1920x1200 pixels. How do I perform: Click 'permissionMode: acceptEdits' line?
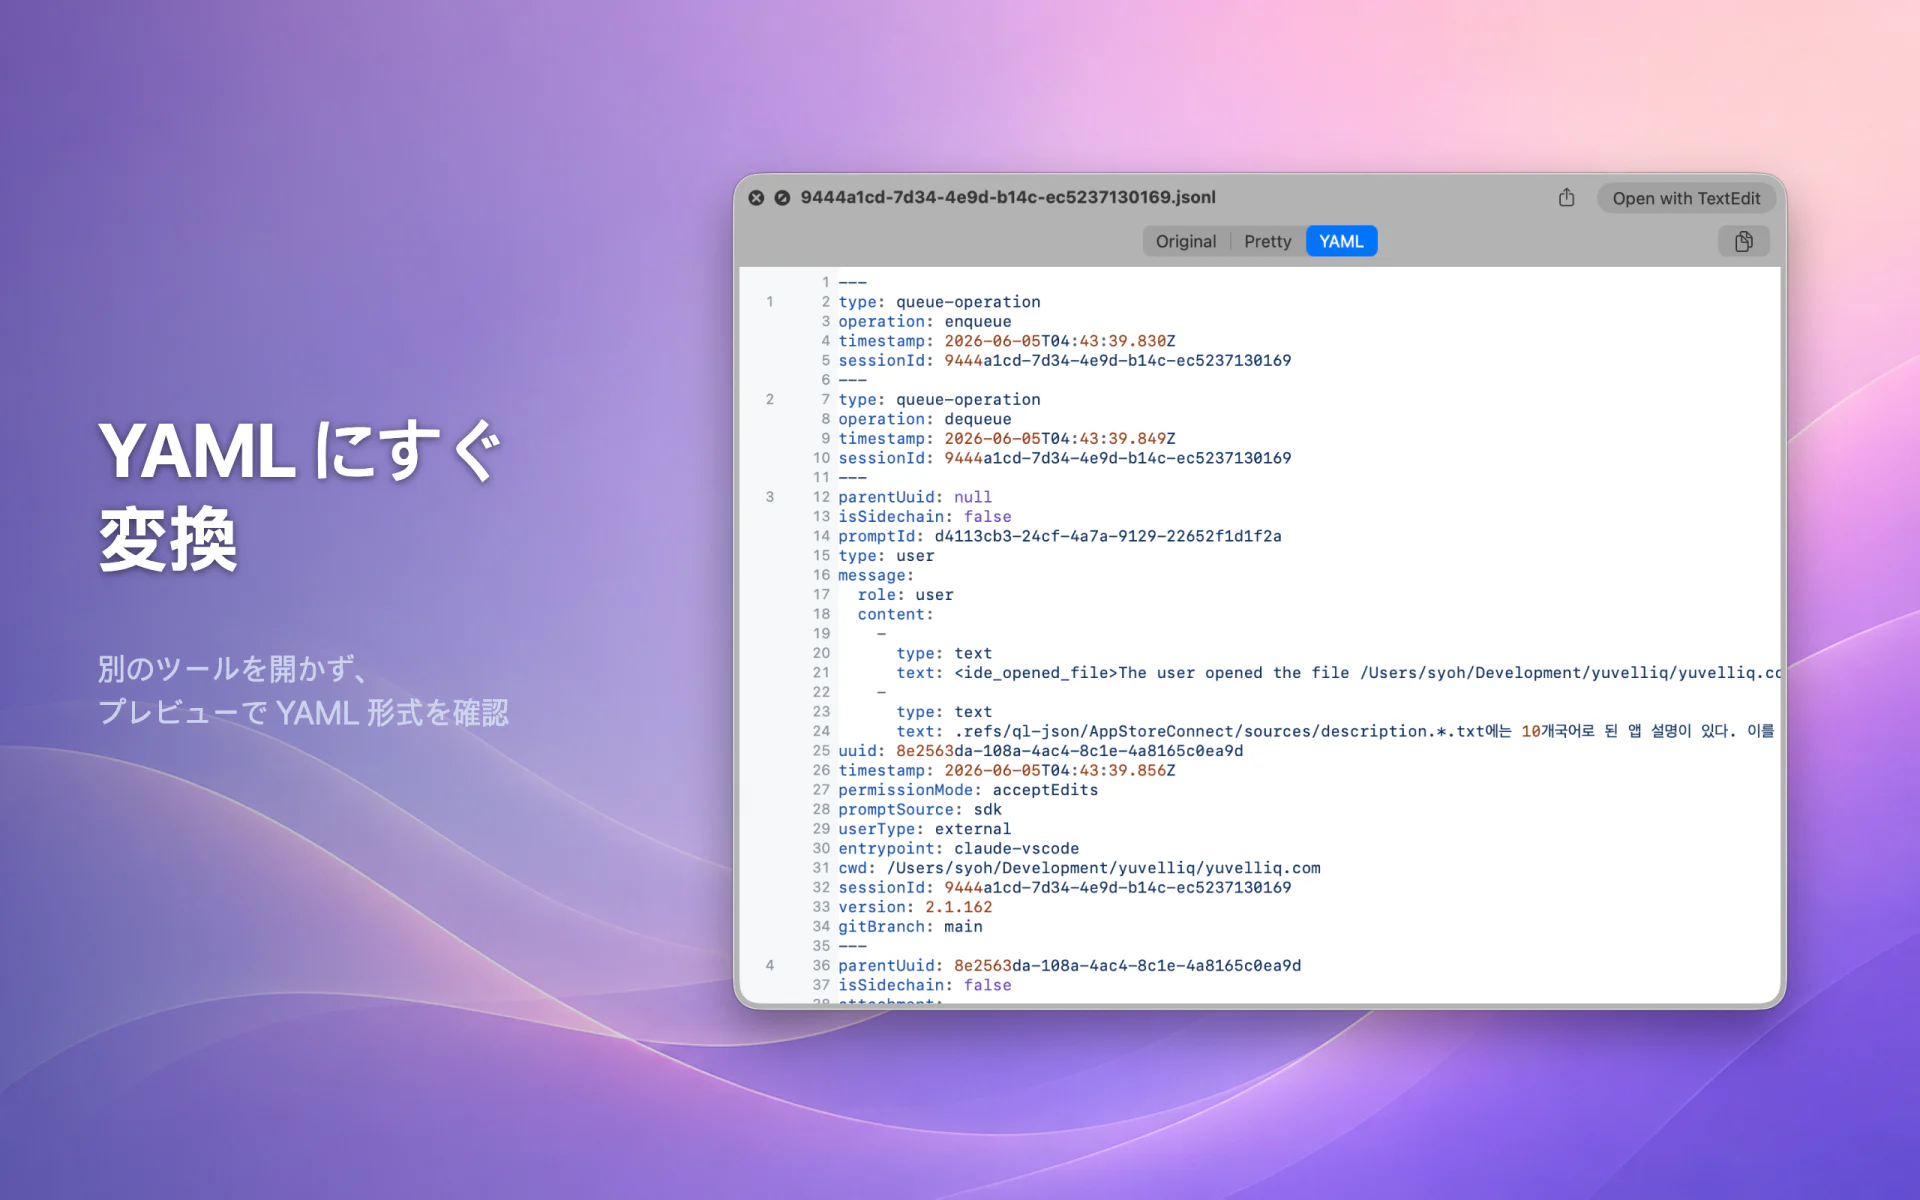tap(968, 790)
